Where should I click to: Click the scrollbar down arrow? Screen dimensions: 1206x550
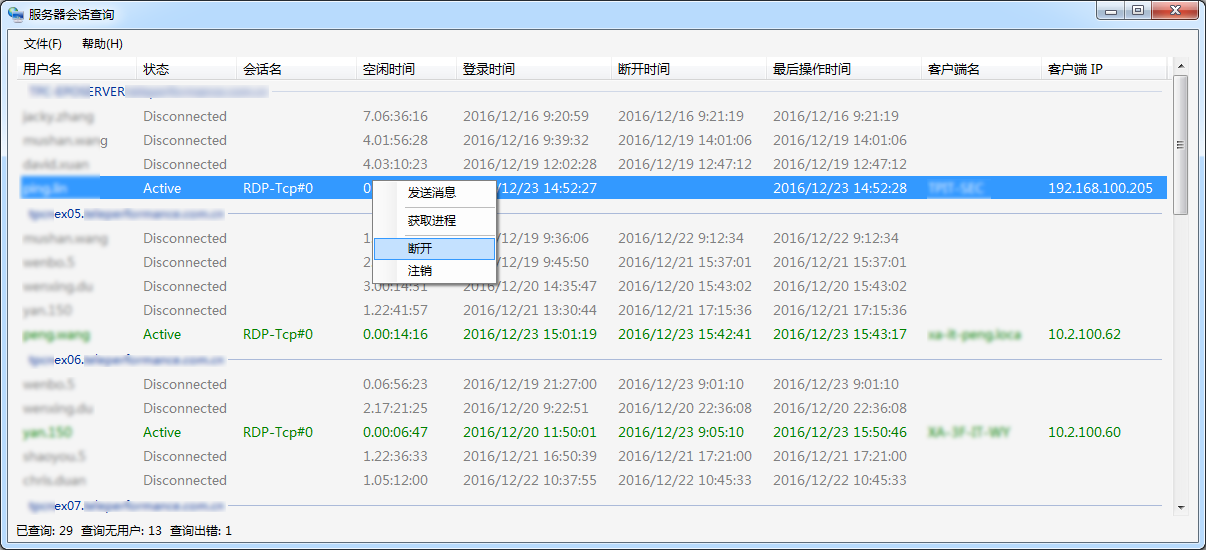[x=1181, y=507]
